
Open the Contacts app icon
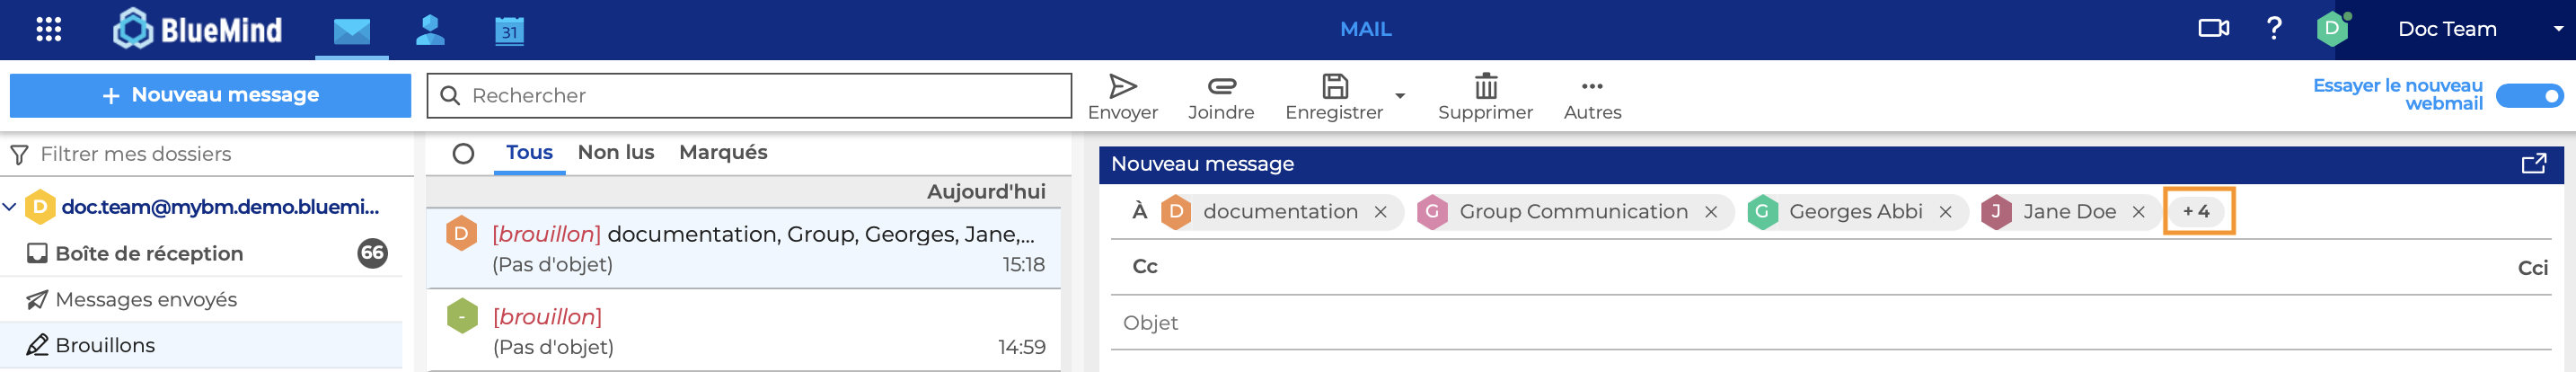pos(430,30)
